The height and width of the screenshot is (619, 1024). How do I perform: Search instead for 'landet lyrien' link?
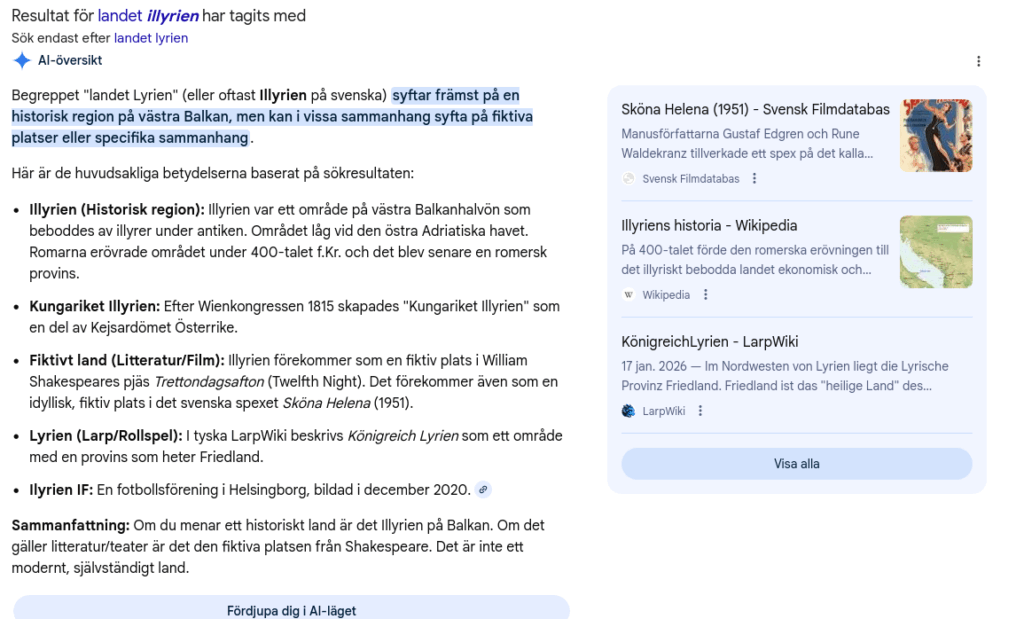151,38
